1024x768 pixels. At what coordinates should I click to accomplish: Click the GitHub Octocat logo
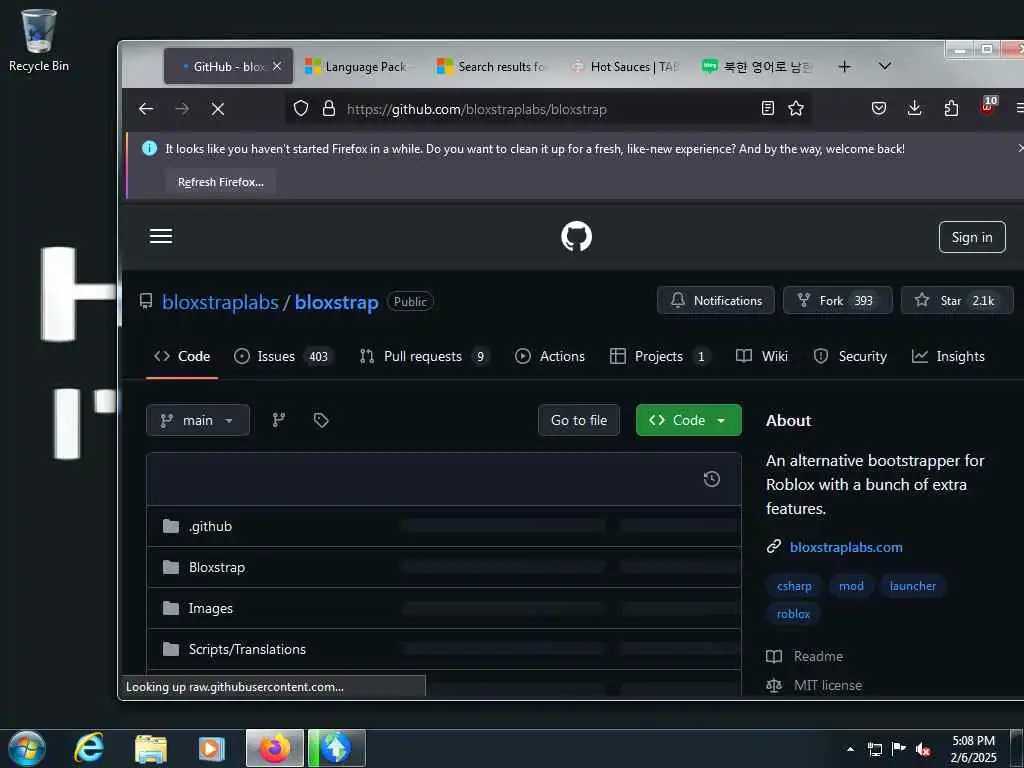576,236
